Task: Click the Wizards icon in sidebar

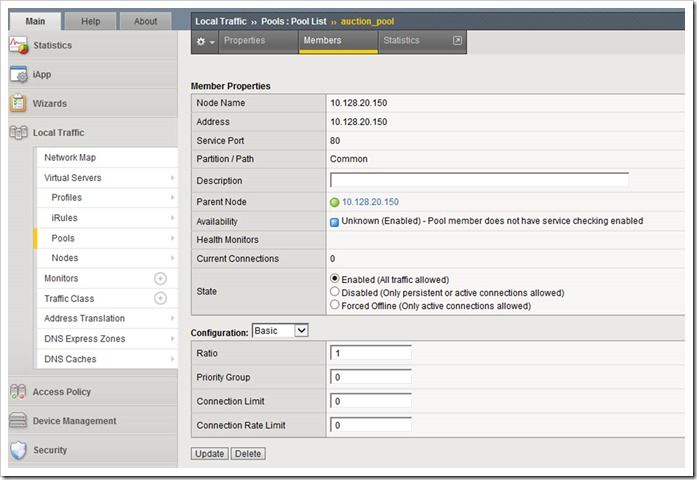Action: pyautogui.click(x=17, y=103)
